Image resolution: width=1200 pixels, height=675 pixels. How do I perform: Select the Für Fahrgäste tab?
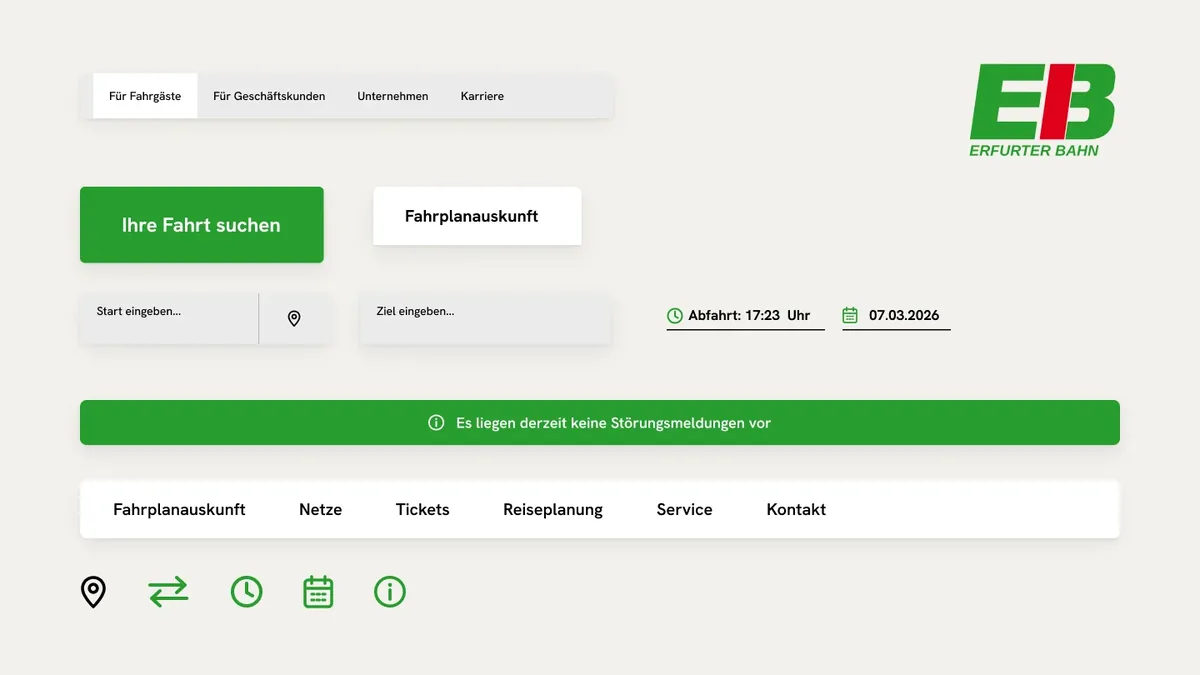pyautogui.click(x=145, y=96)
